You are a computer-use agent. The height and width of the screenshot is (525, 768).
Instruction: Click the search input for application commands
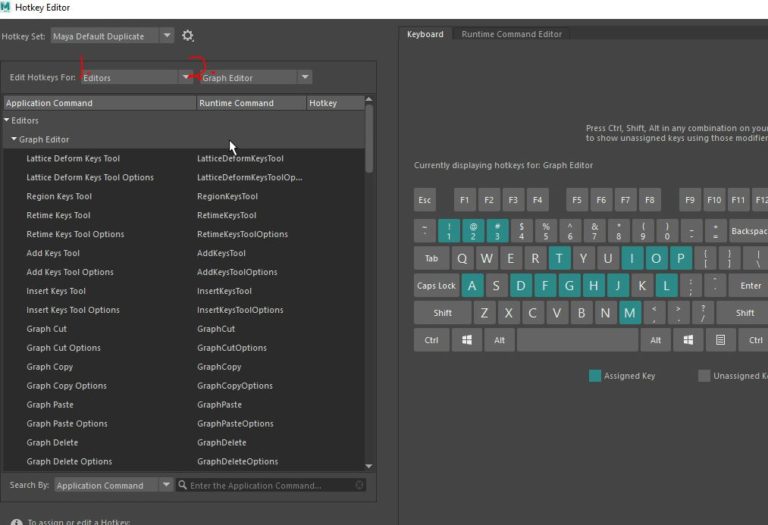270,485
